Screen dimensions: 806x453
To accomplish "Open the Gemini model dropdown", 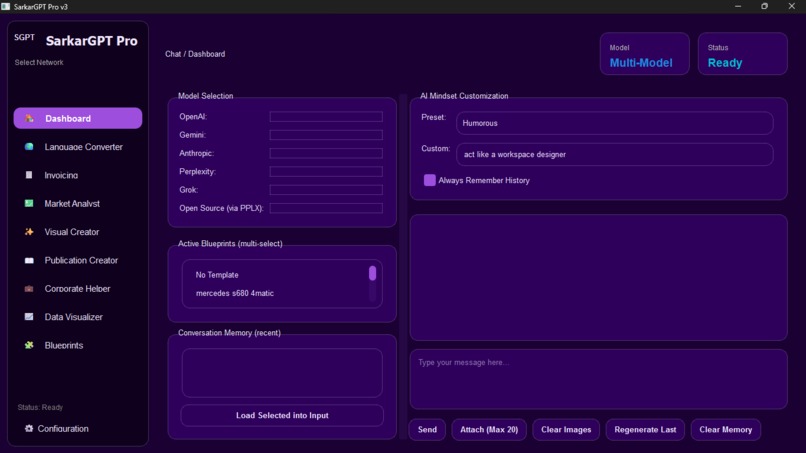I will 326,135.
